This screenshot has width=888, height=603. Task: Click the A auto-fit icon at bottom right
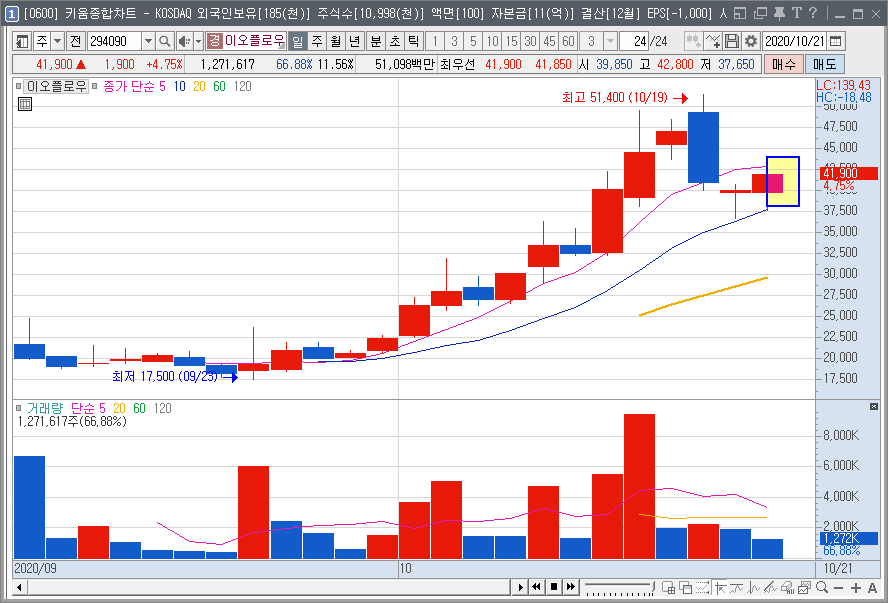[872, 588]
